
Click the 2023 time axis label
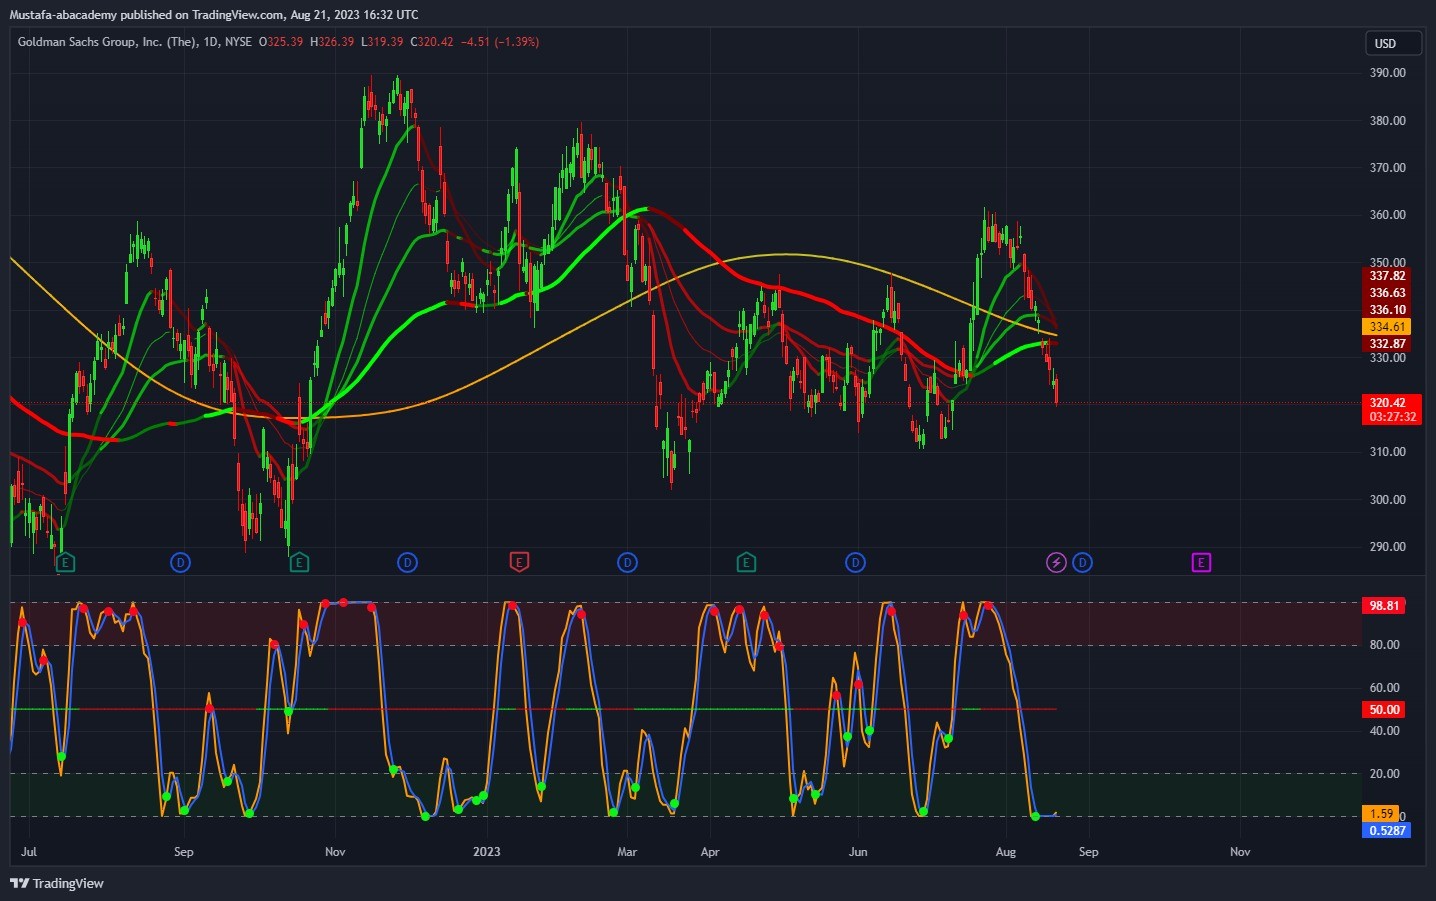coord(487,852)
